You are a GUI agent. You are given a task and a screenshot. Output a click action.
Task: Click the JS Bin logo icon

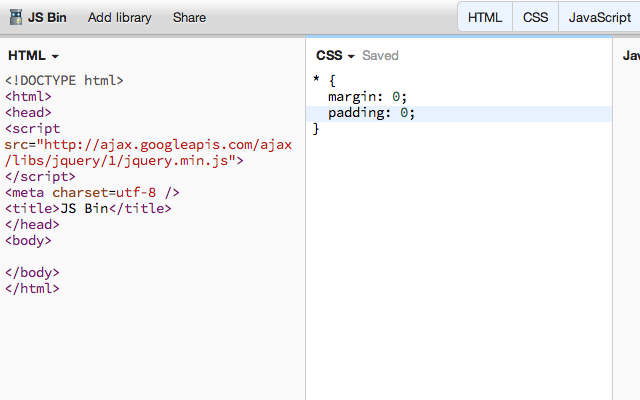(15, 17)
